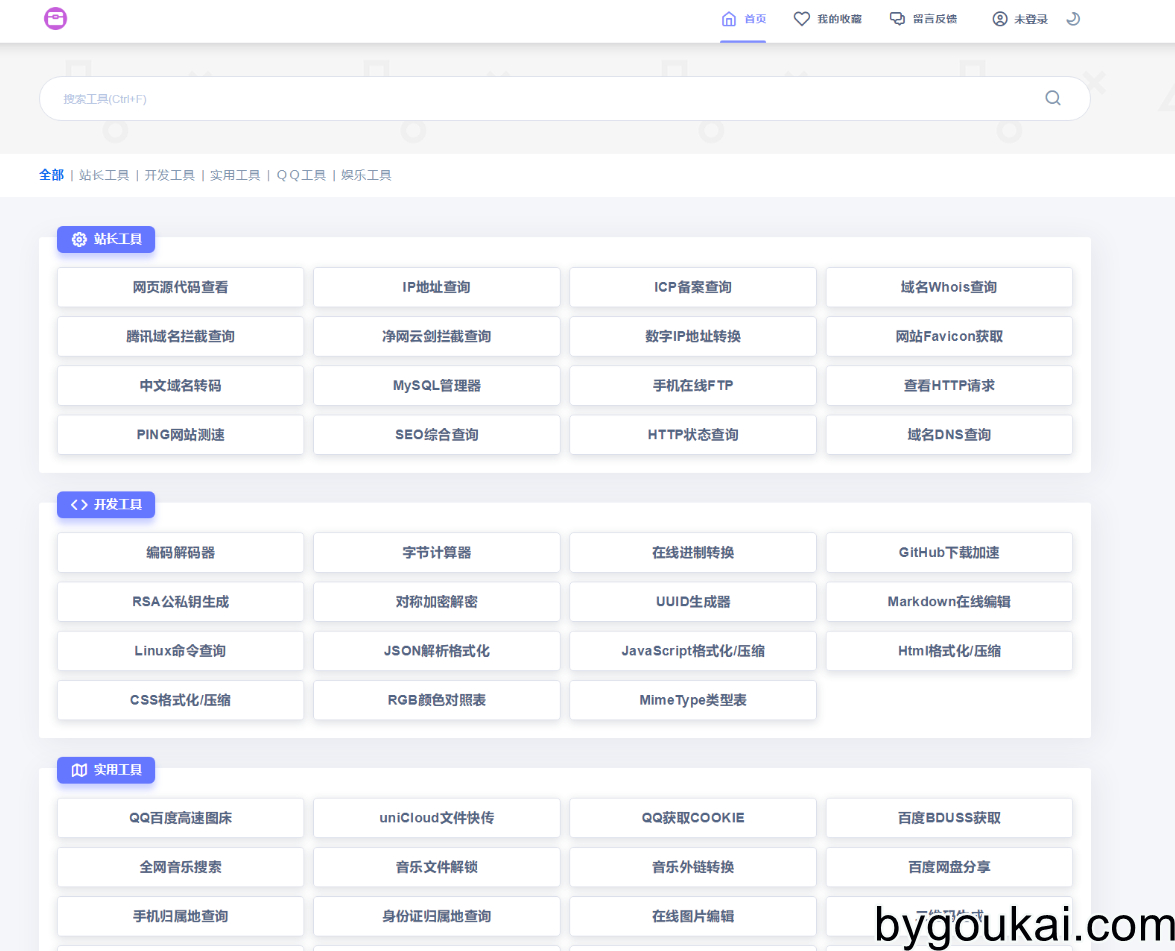Open ICP备案查询 tool
This screenshot has width=1175, height=951.
coord(693,287)
